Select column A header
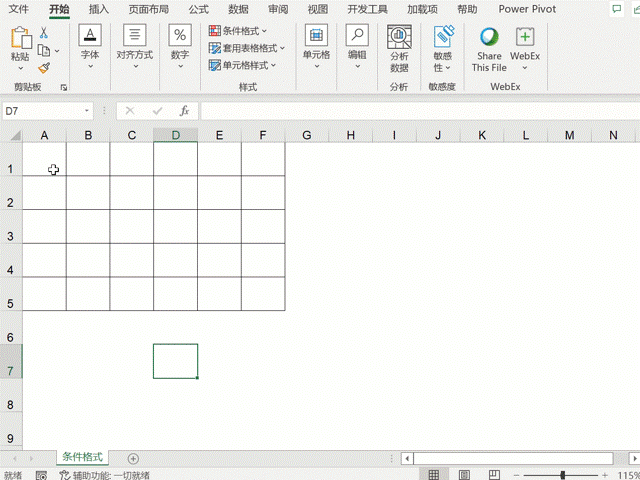640x480 pixels. pyautogui.click(x=44, y=135)
